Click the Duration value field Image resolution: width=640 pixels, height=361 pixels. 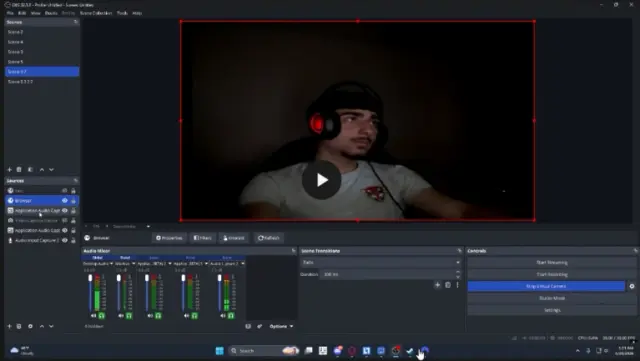[x=387, y=274]
